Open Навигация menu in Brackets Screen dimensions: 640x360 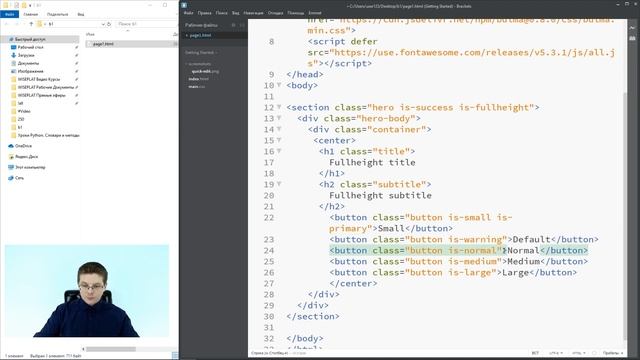(x=253, y=13)
